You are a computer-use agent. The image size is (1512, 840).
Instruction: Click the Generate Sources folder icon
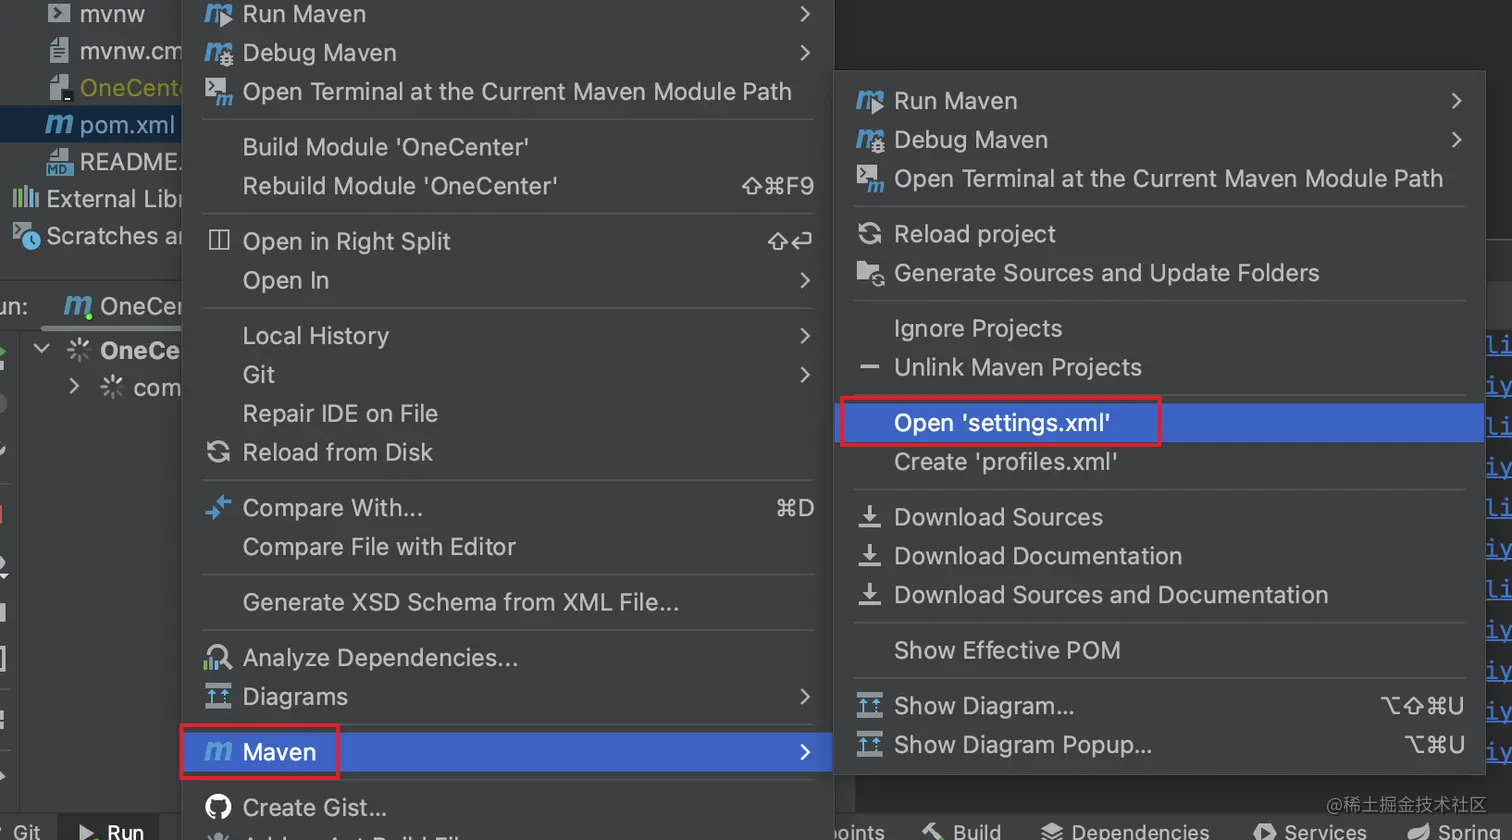(x=870, y=273)
